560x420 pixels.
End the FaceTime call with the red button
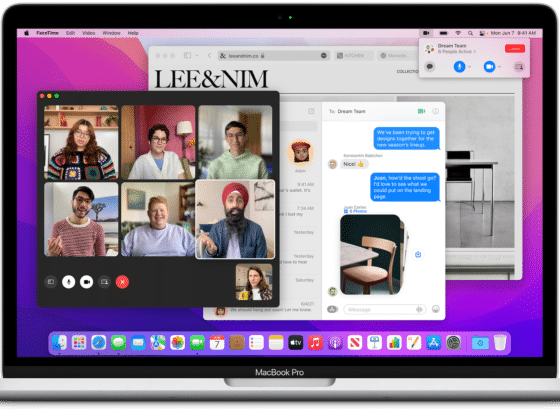click(x=122, y=282)
